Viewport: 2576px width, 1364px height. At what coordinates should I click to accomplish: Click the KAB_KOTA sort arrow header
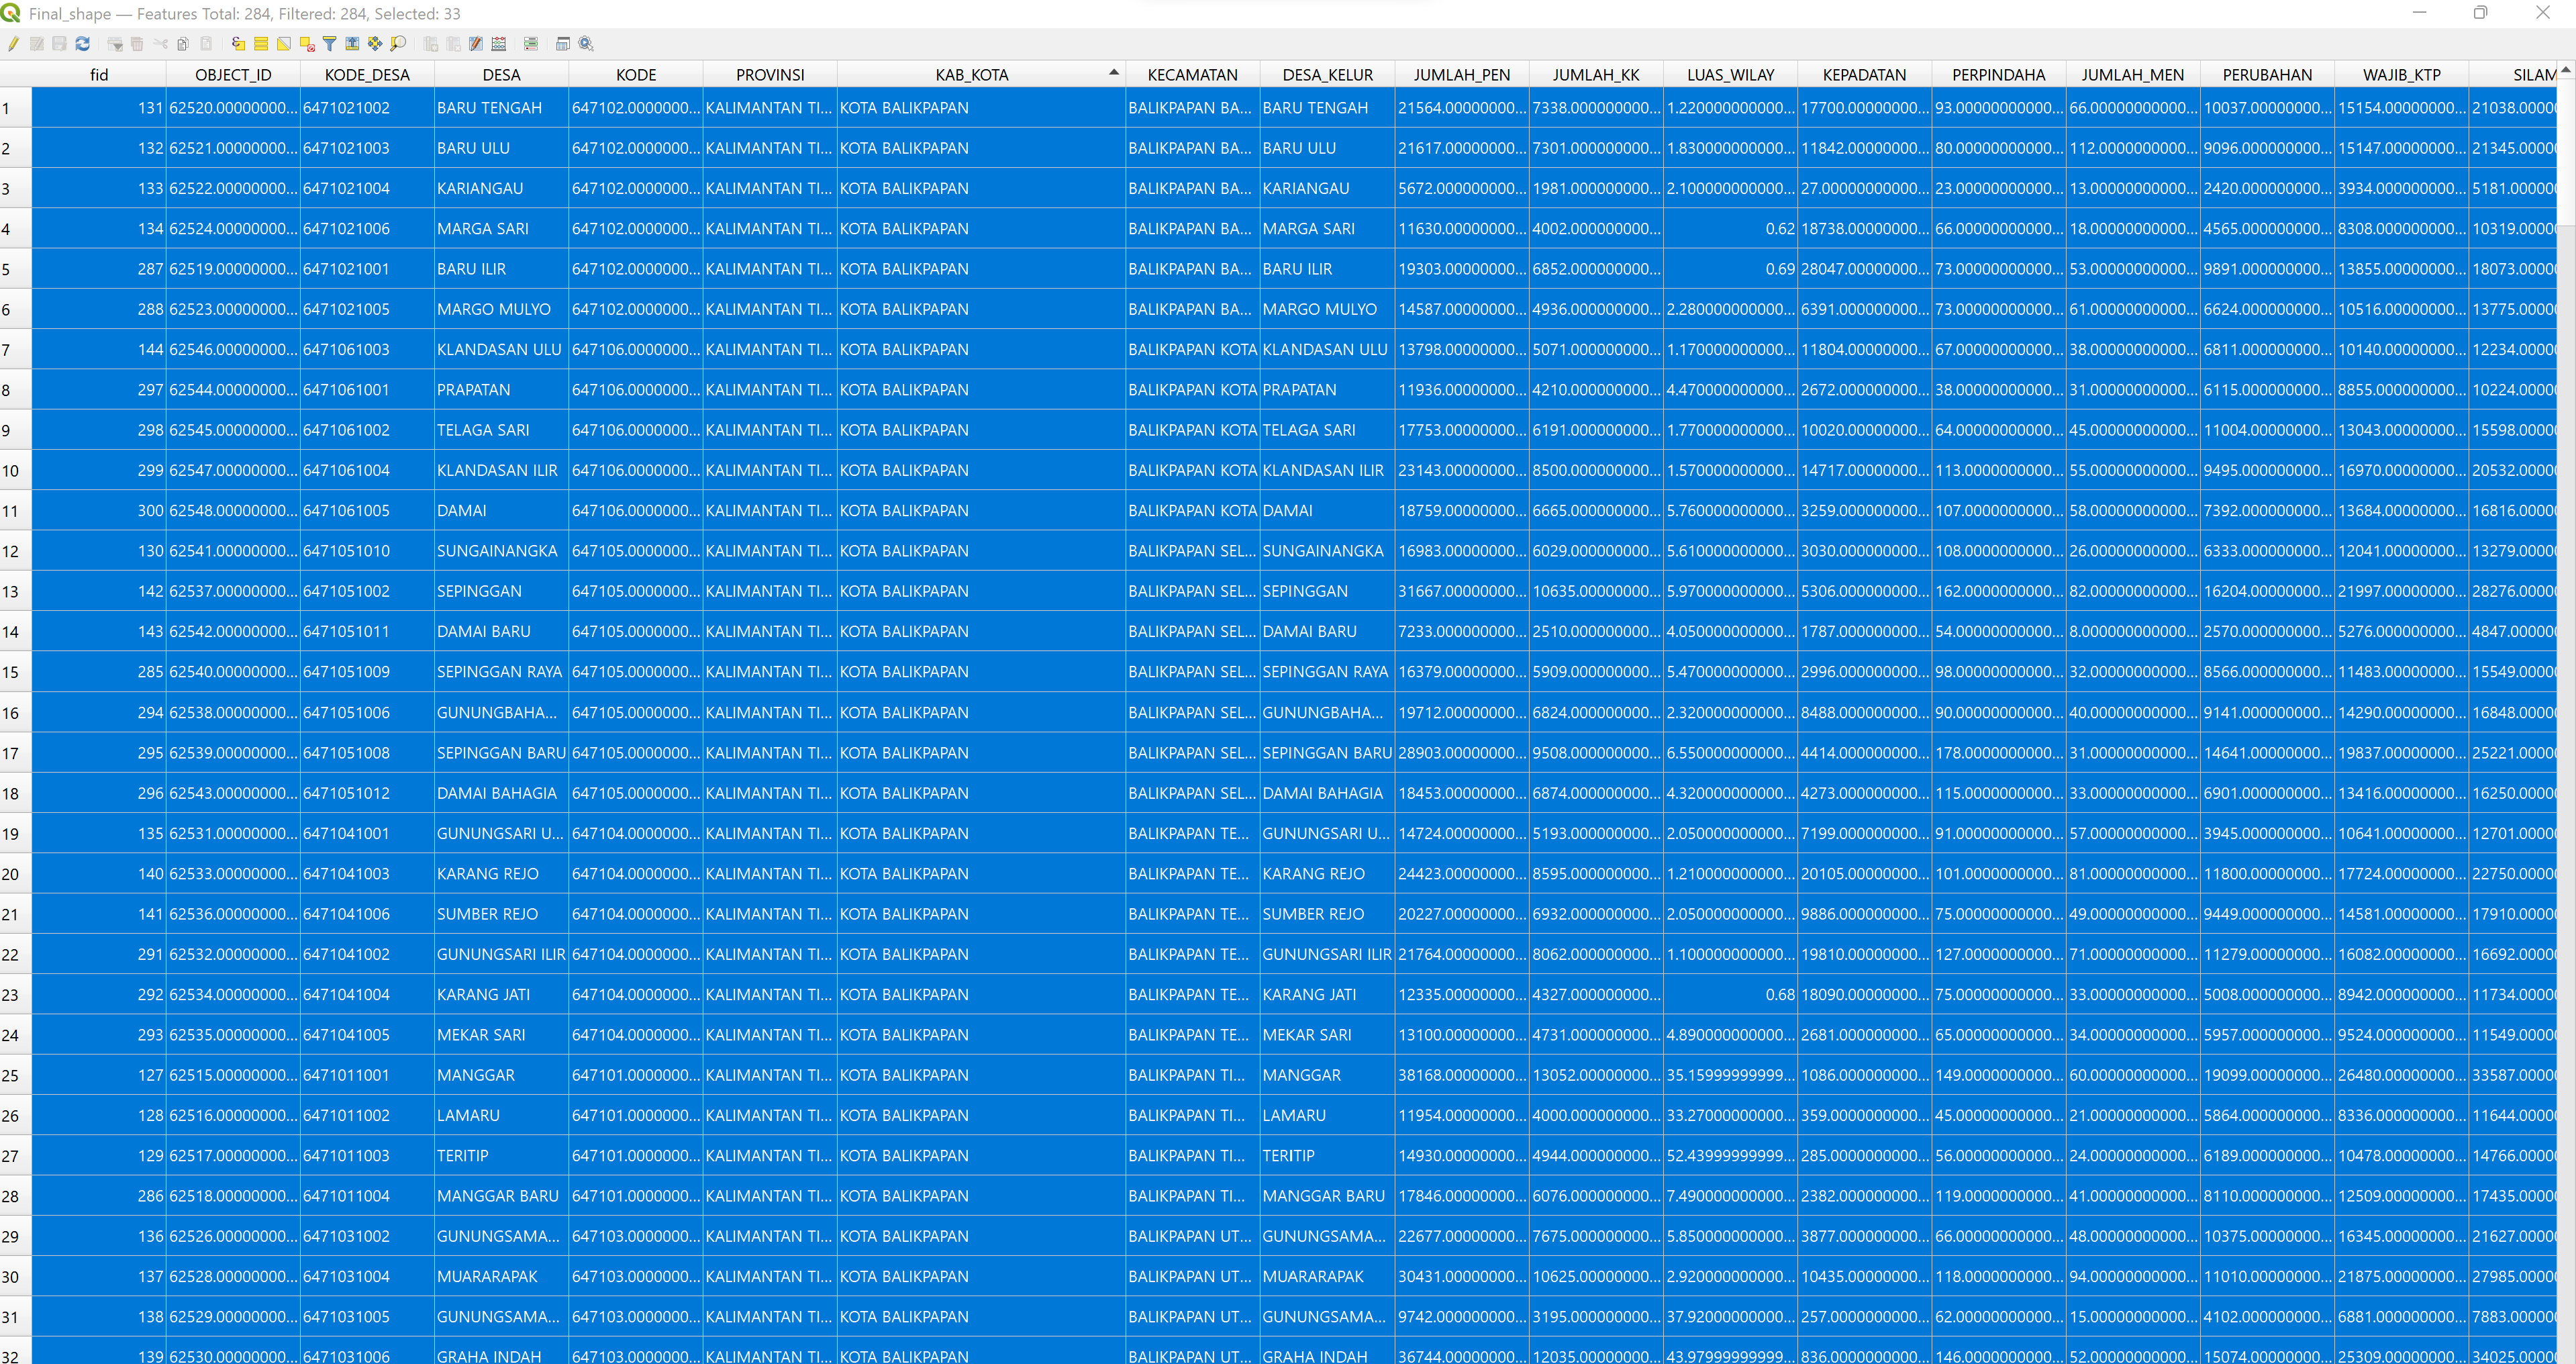click(x=1113, y=73)
